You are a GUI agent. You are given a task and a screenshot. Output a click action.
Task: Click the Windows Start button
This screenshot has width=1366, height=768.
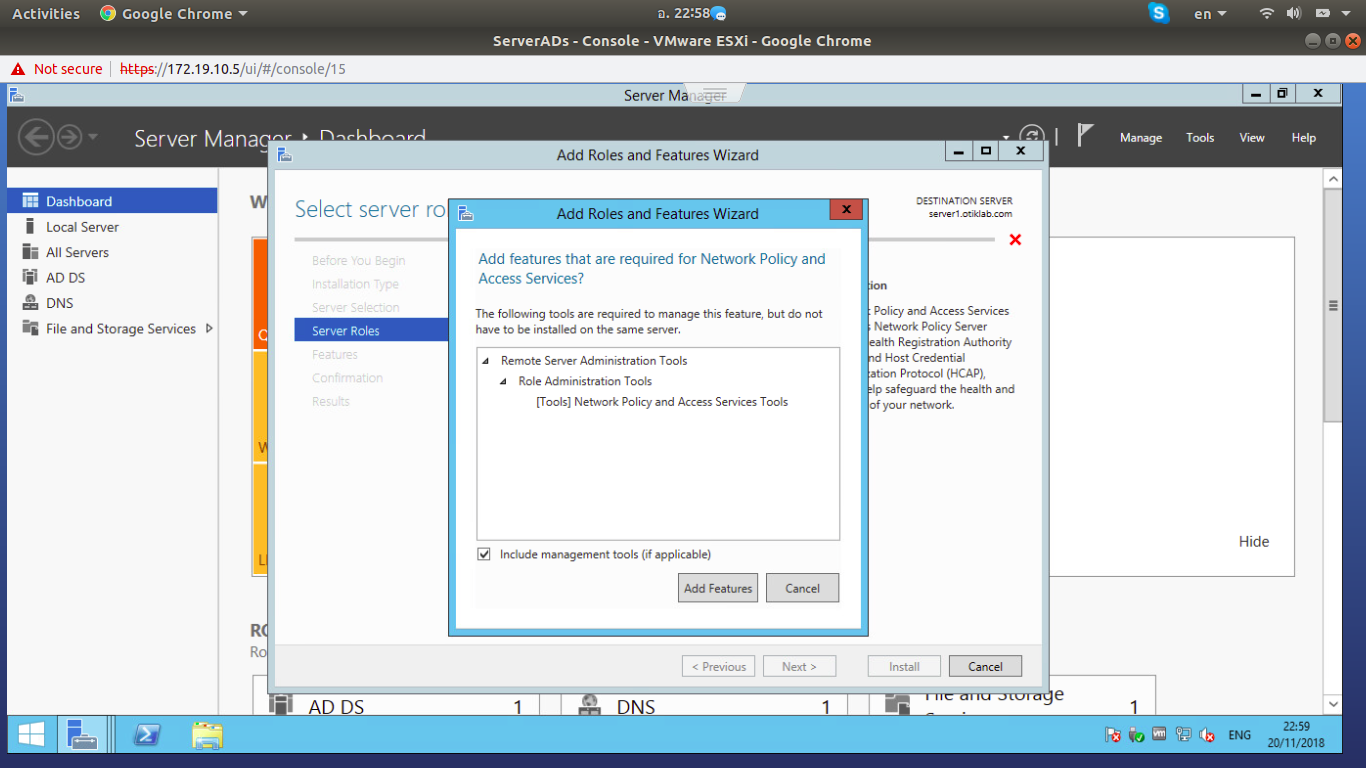[x=31, y=736]
